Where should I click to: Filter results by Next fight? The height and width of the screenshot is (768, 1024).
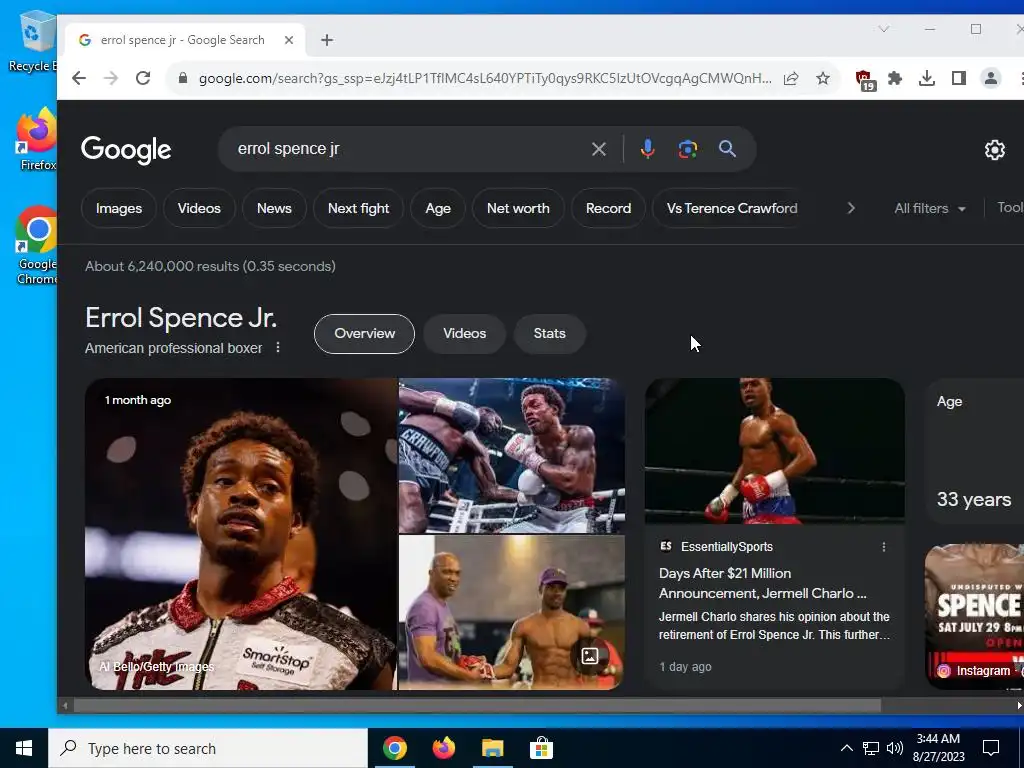pyautogui.click(x=359, y=208)
